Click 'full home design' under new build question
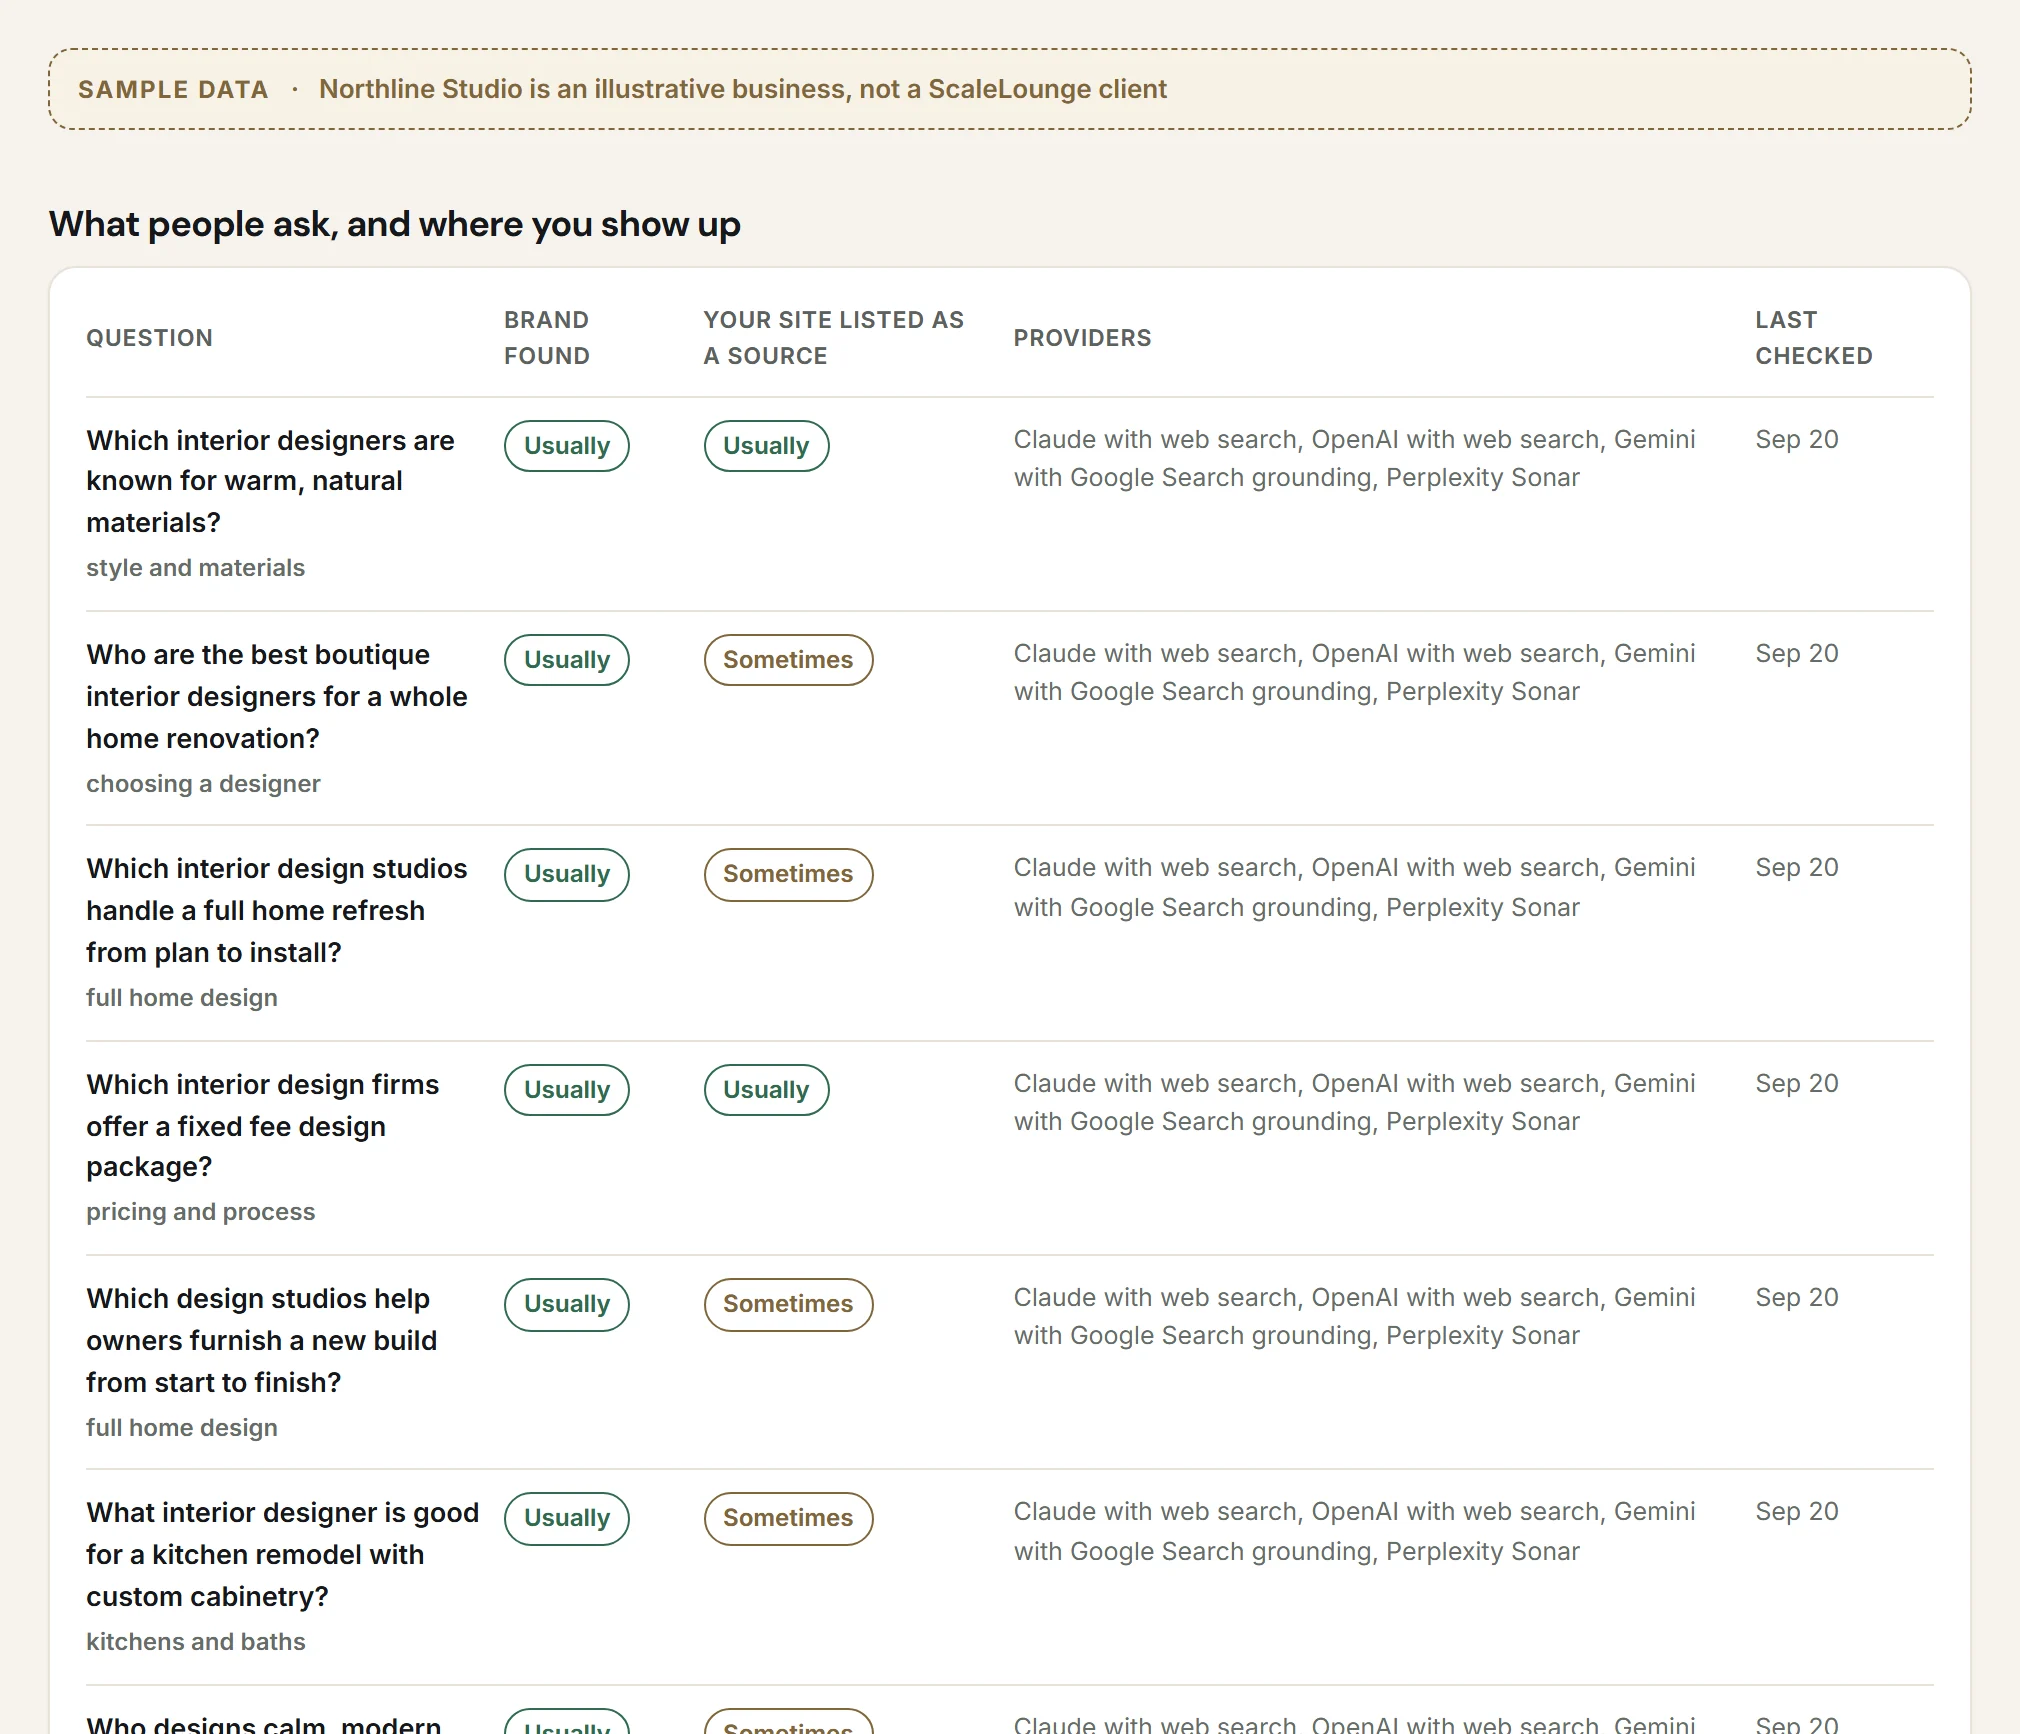 coord(182,1428)
